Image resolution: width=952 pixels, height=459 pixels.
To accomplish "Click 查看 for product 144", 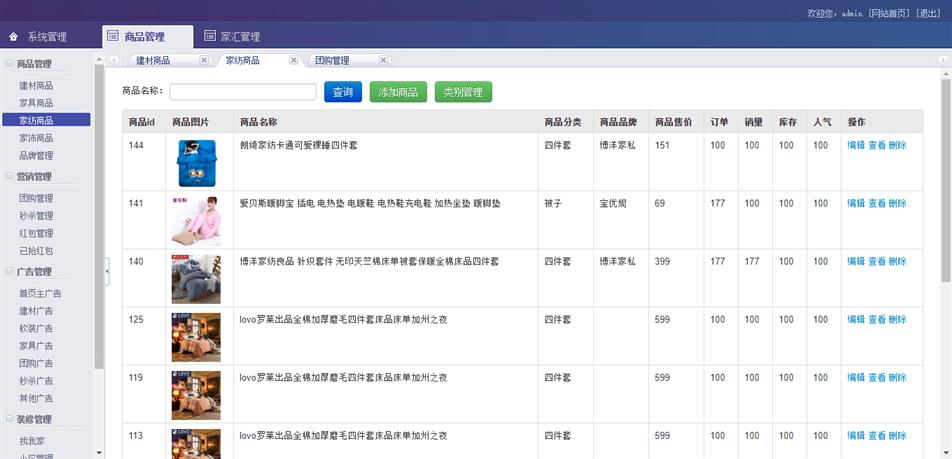I will (877, 145).
